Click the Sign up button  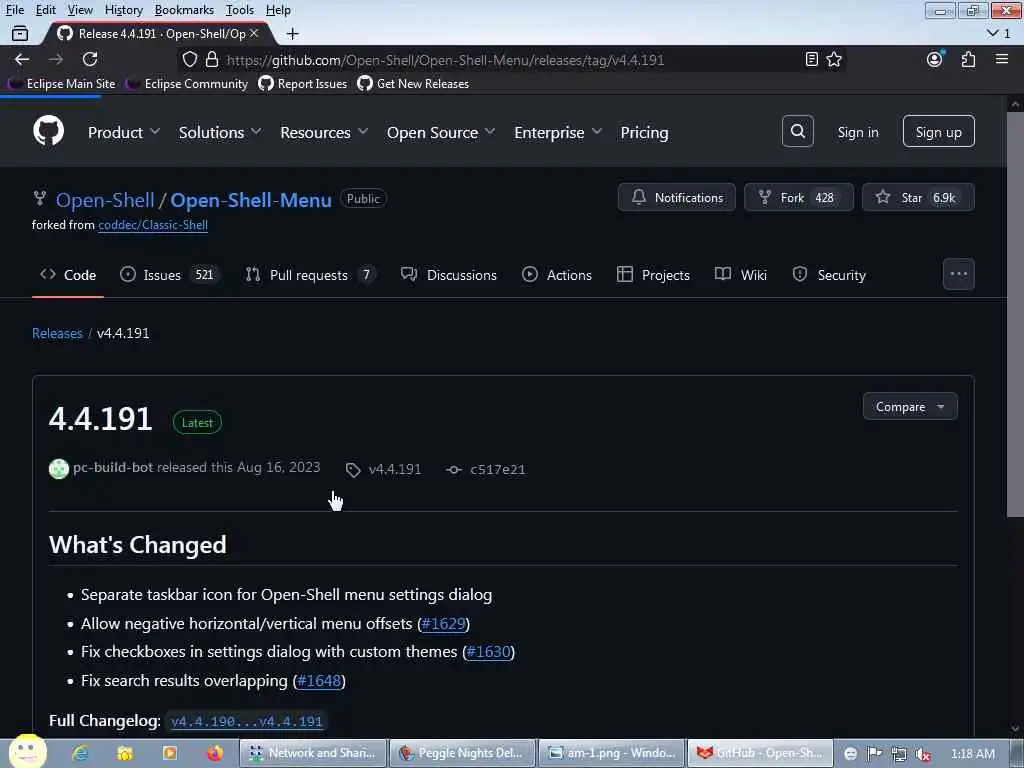pos(938,131)
